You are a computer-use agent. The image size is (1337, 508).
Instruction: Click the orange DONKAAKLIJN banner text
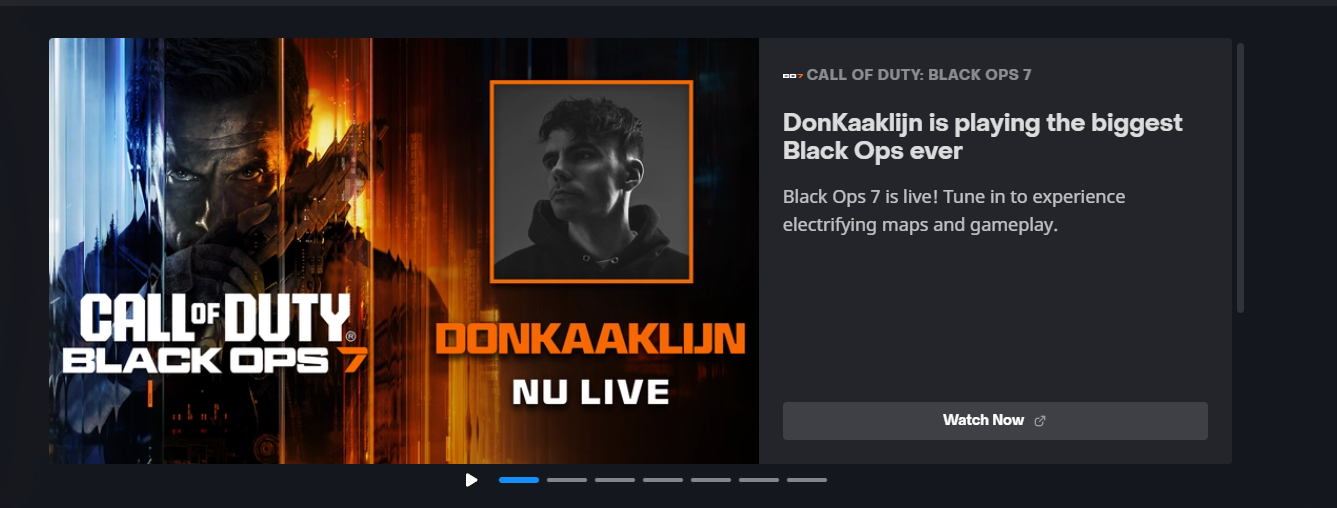(591, 340)
